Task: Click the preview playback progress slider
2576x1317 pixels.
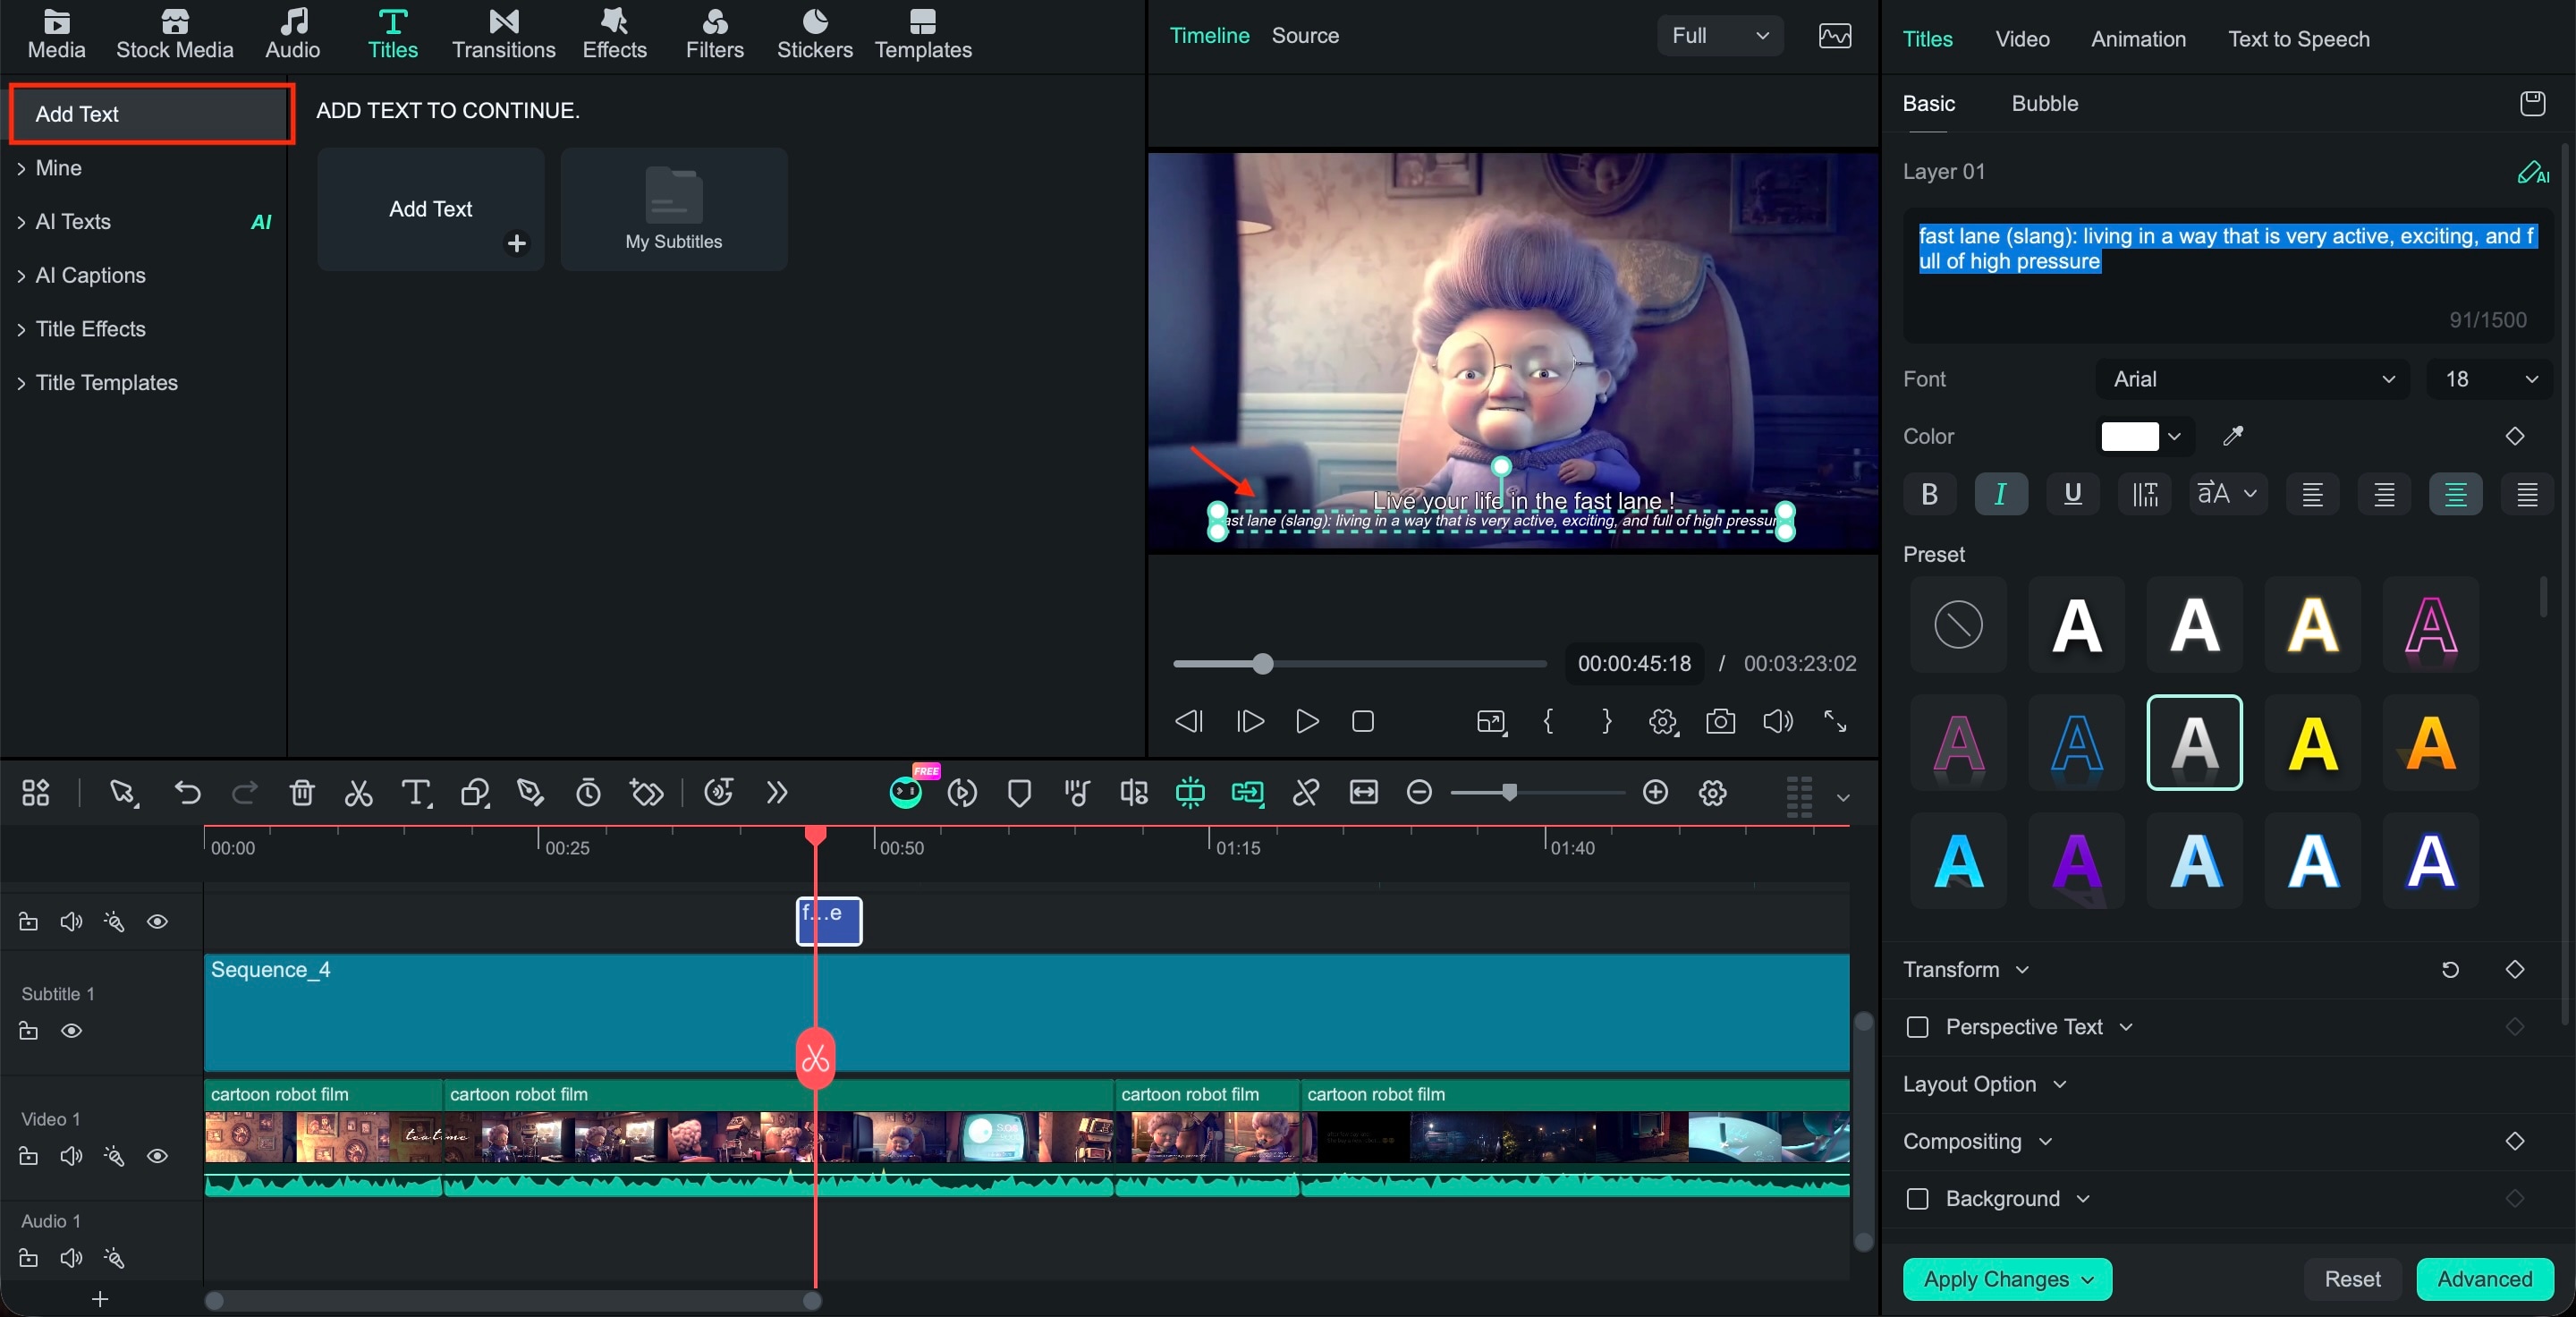Action: pos(1359,664)
